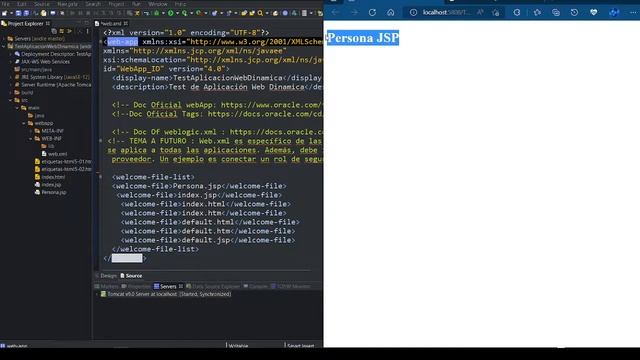Open the dropdown arrow next to Run button
This screenshot has height=360, width=640.
pos(177,13)
